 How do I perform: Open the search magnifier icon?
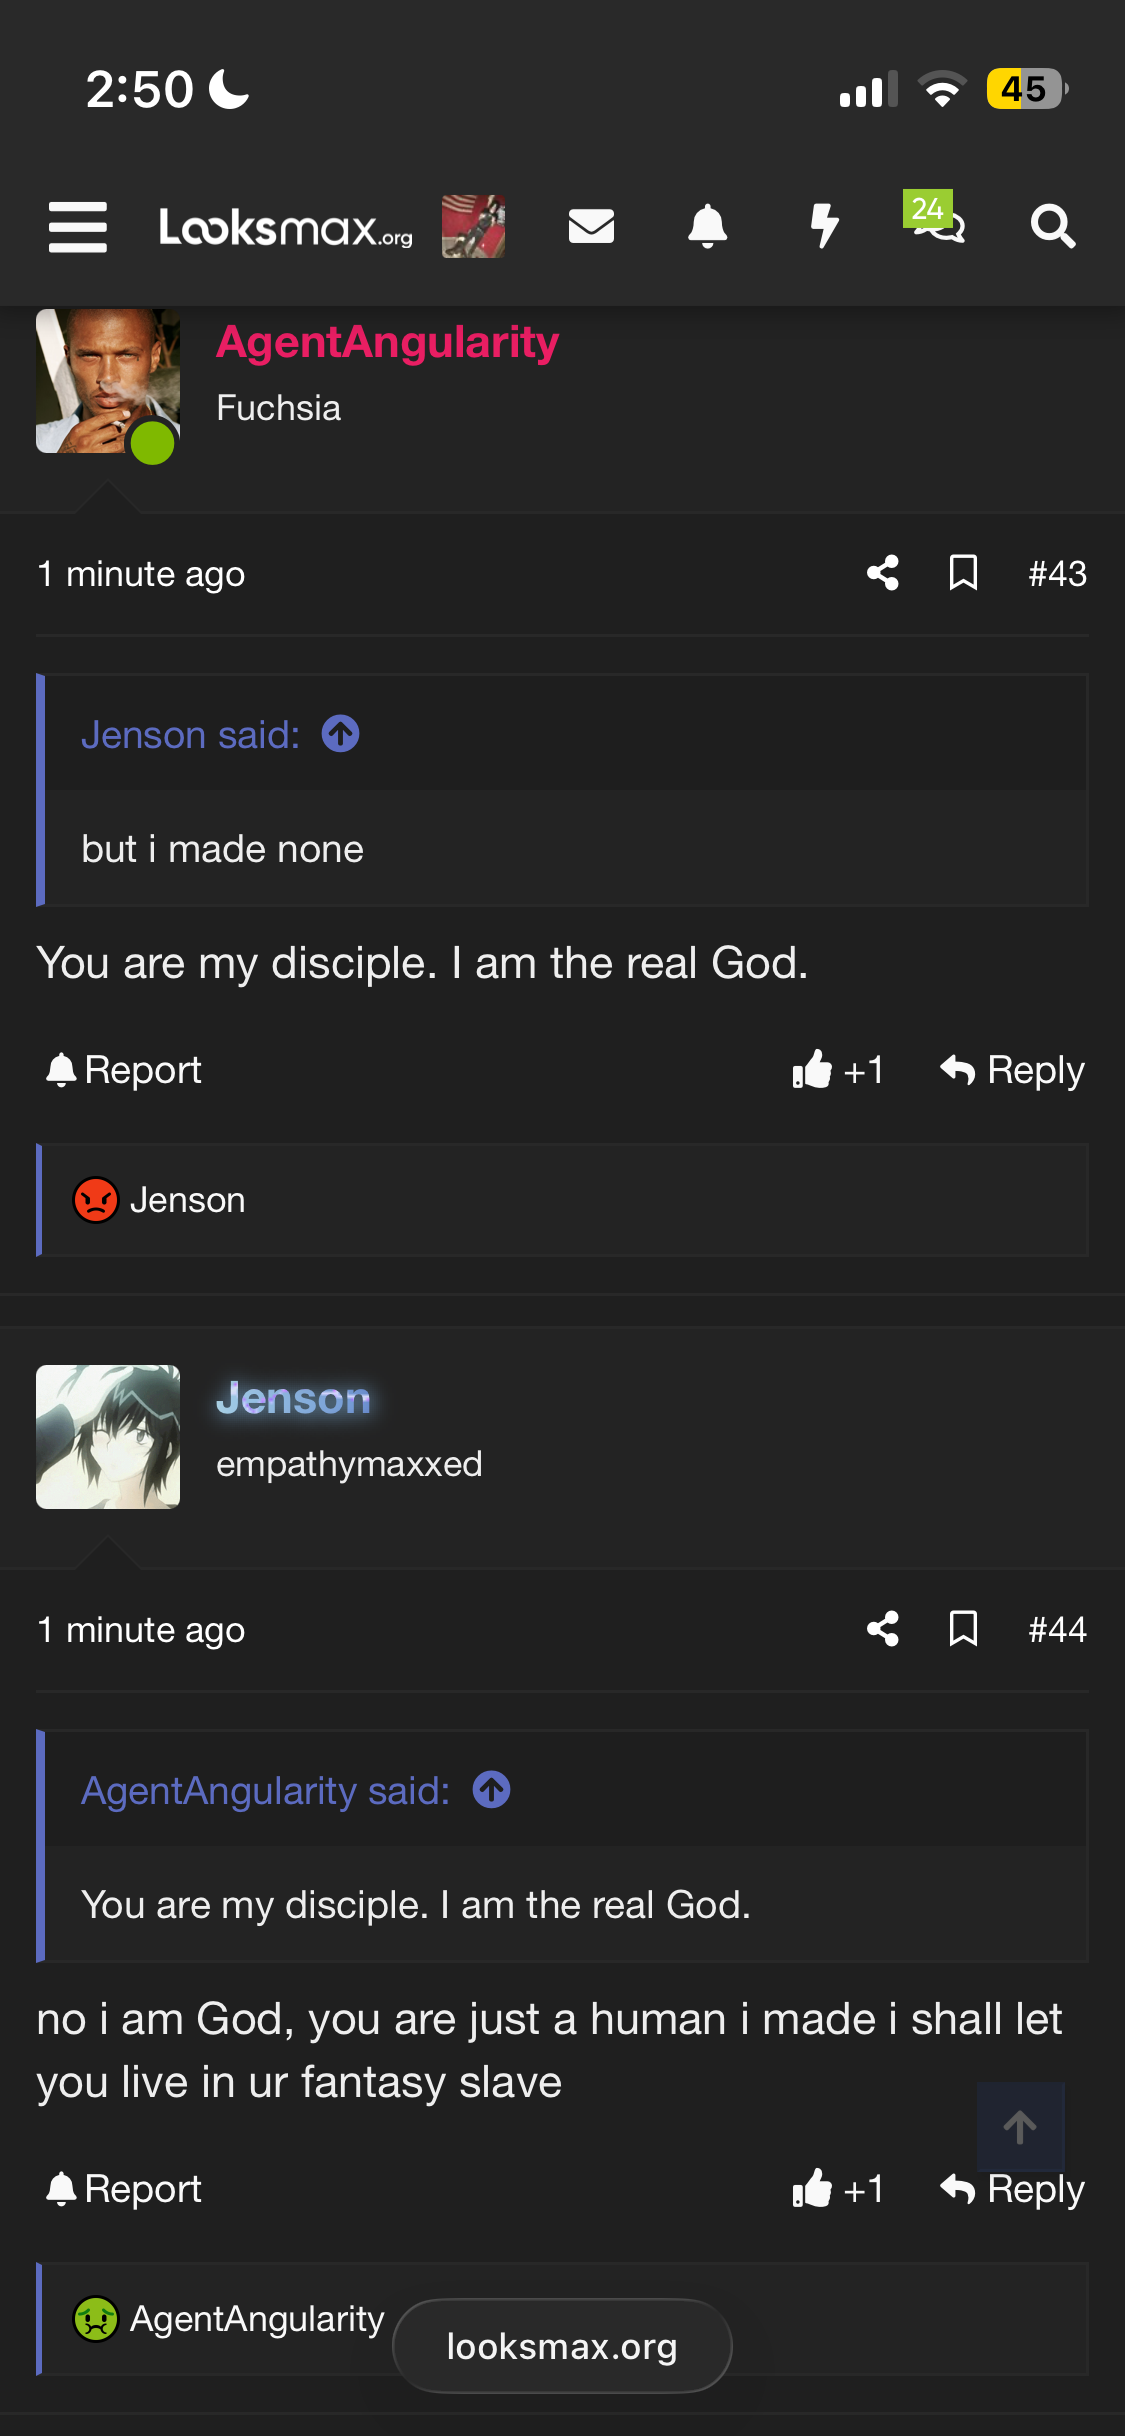tap(1053, 226)
